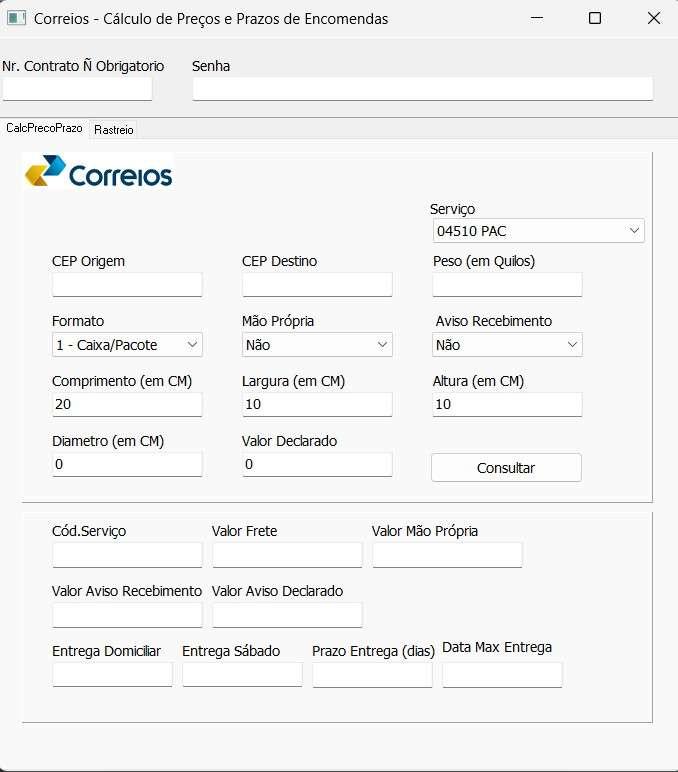Click into the Senha field
Image resolution: width=678 pixels, height=772 pixels.
(x=423, y=89)
